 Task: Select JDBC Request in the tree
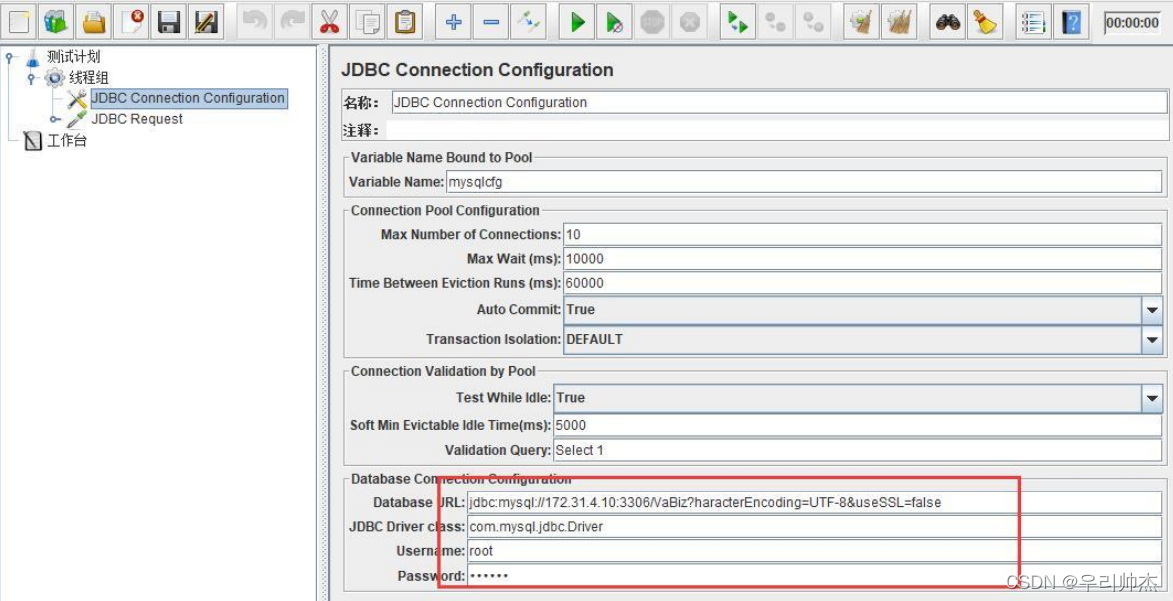pos(137,118)
